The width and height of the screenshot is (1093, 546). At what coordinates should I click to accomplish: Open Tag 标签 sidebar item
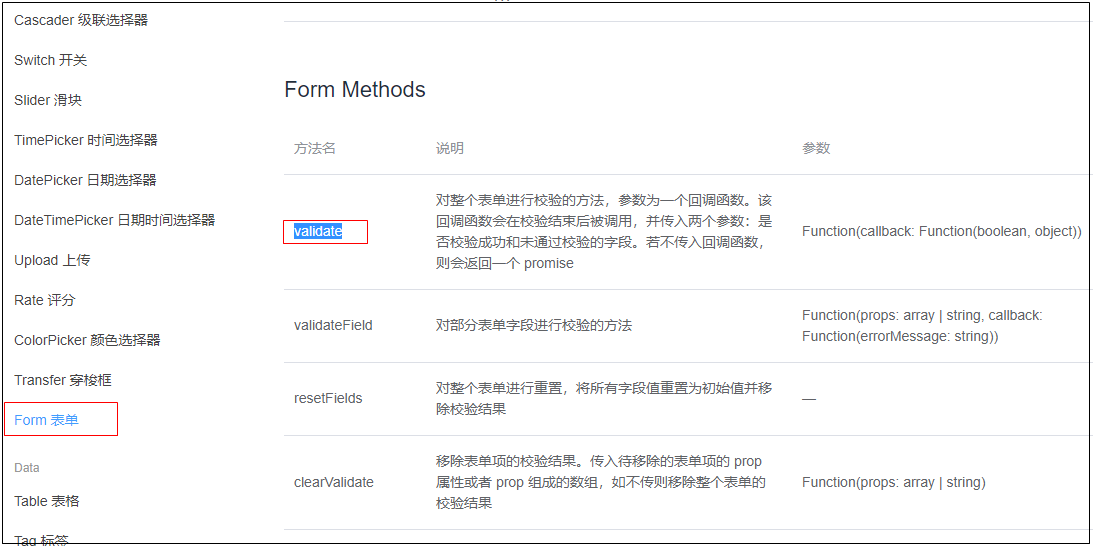pos(41,540)
